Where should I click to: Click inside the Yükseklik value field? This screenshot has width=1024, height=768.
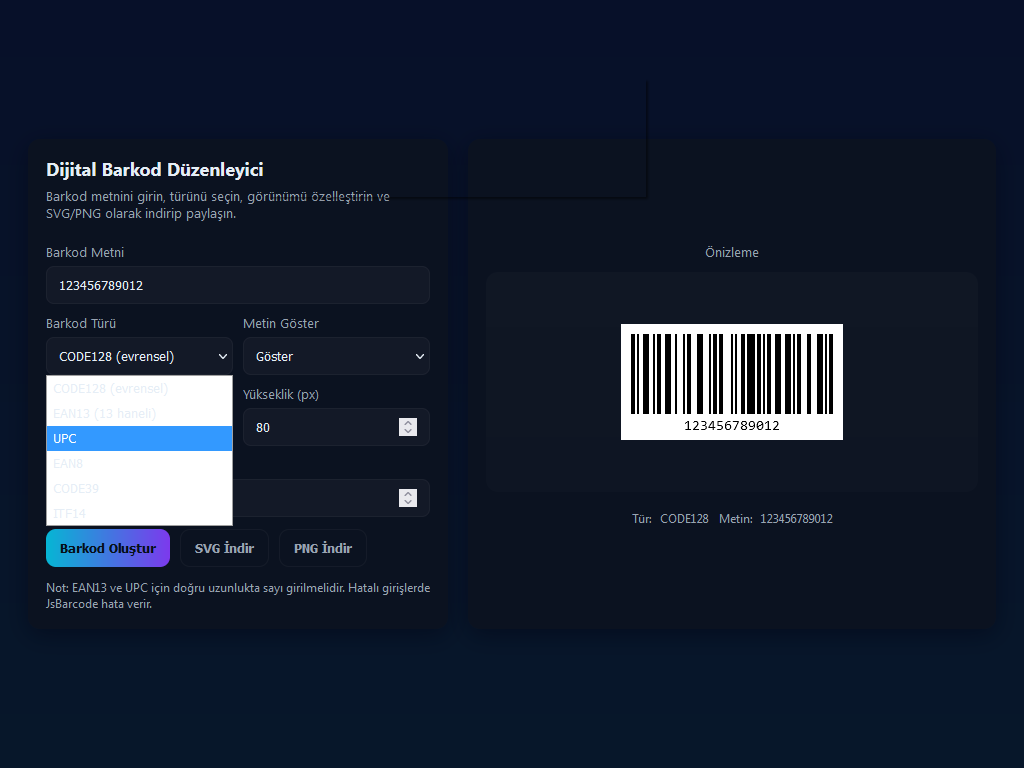[x=318, y=428]
